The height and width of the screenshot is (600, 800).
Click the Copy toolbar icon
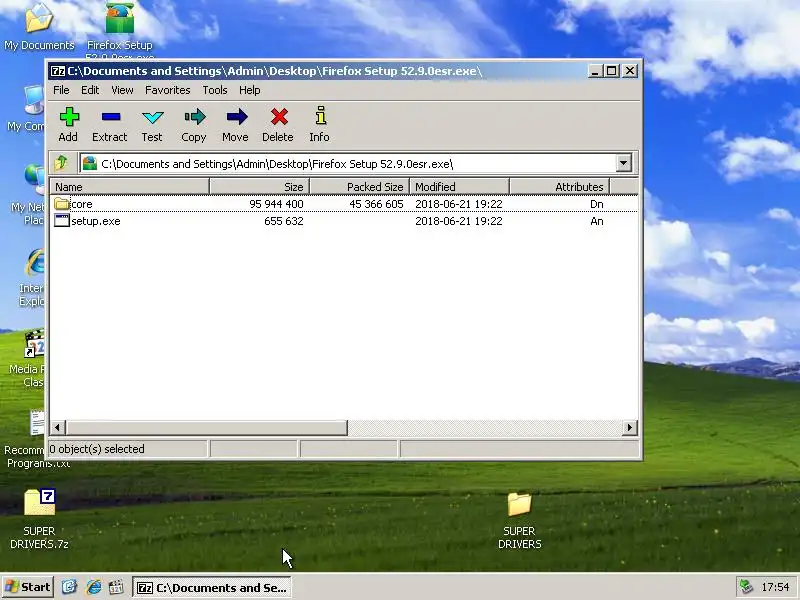point(194,117)
